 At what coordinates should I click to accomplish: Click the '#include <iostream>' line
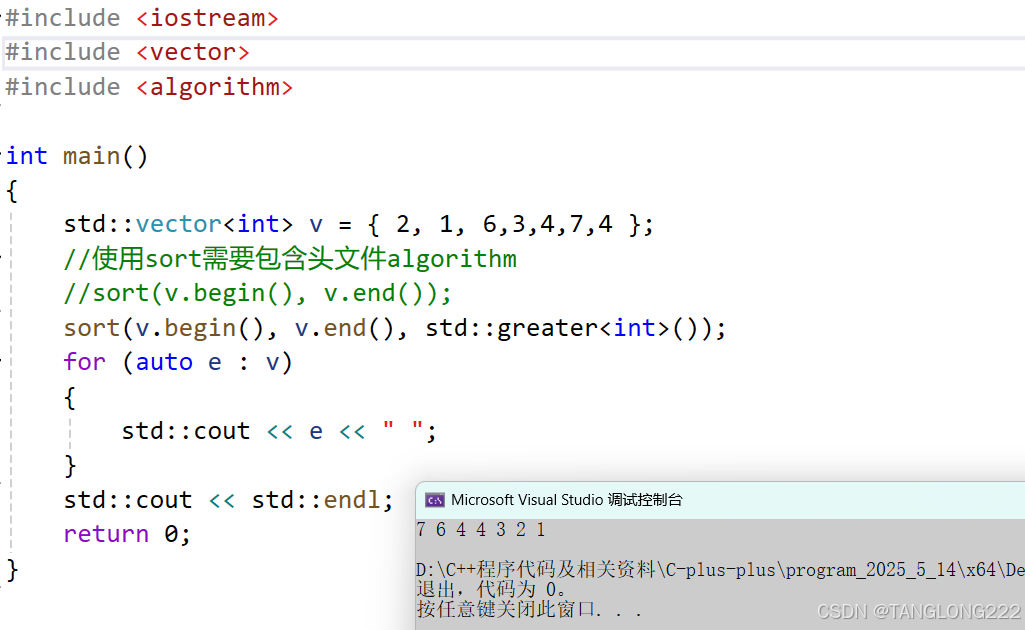coord(142,18)
